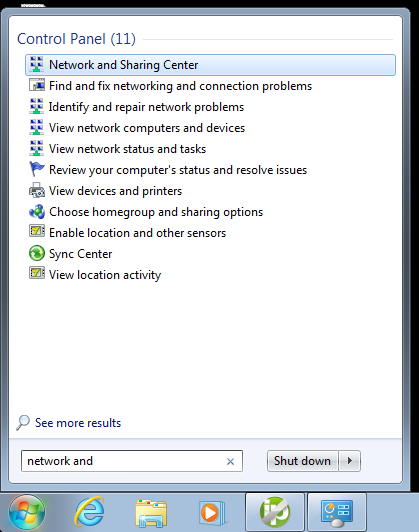The width and height of the screenshot is (419, 532).
Task: Click the green Sync Center icon
Action: pyautogui.click(x=37, y=253)
